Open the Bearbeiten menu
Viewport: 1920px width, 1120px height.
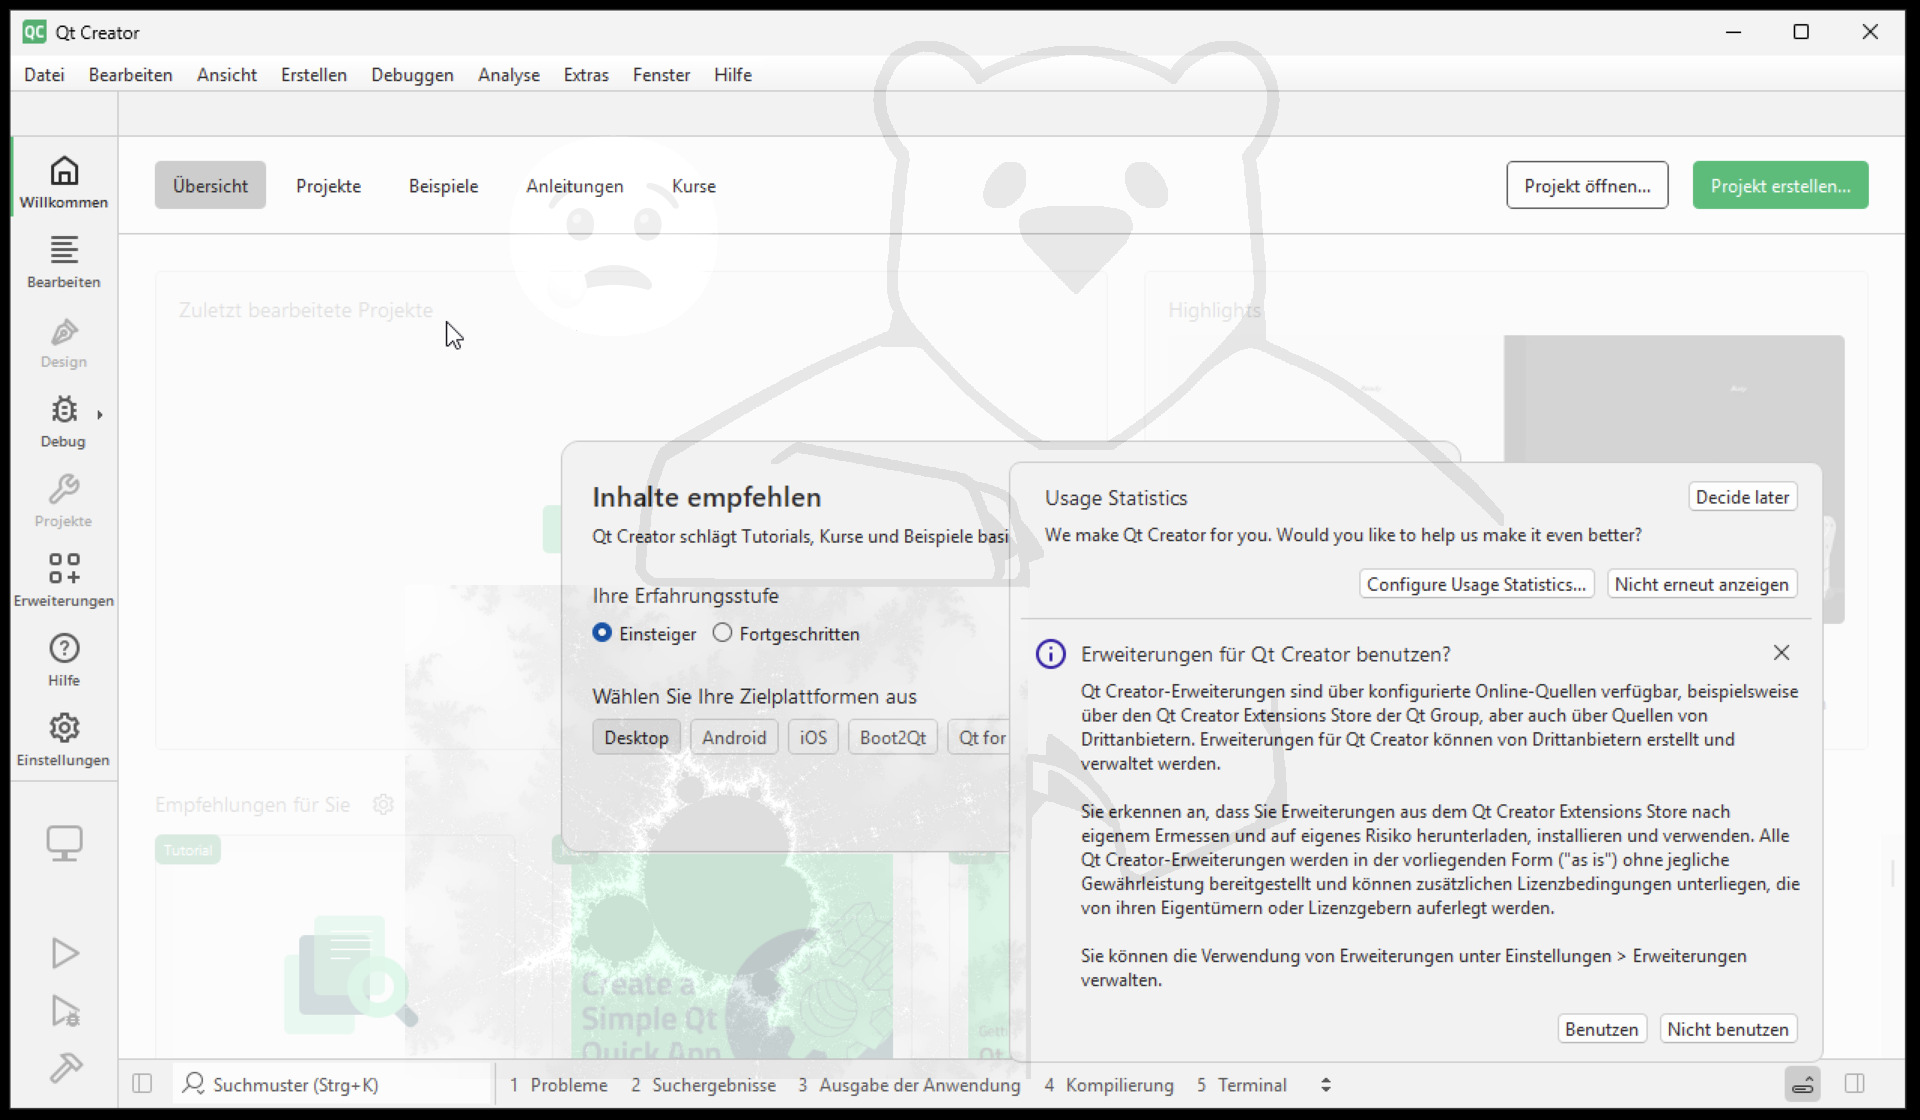[130, 74]
